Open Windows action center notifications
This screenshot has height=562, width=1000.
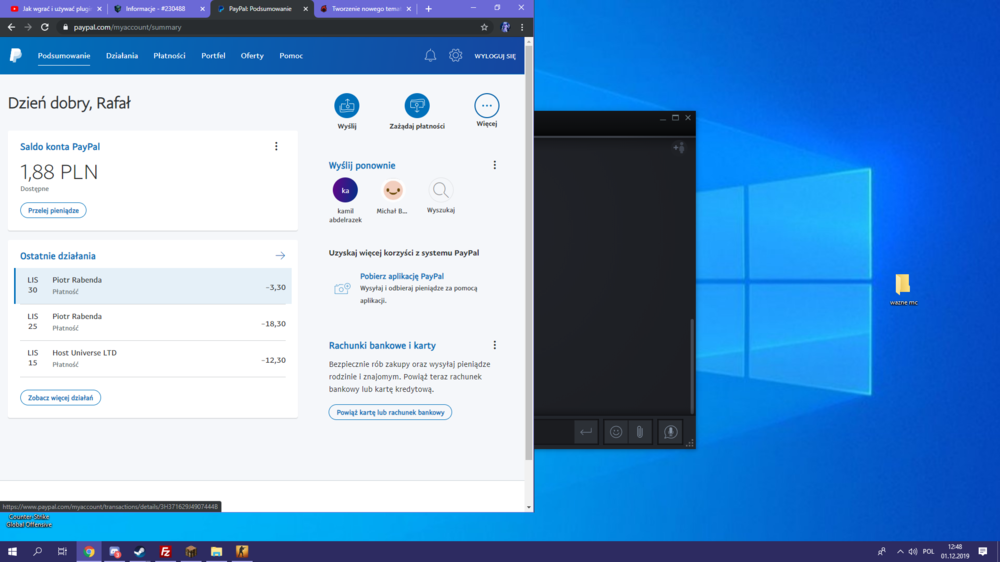pyautogui.click(x=983, y=552)
